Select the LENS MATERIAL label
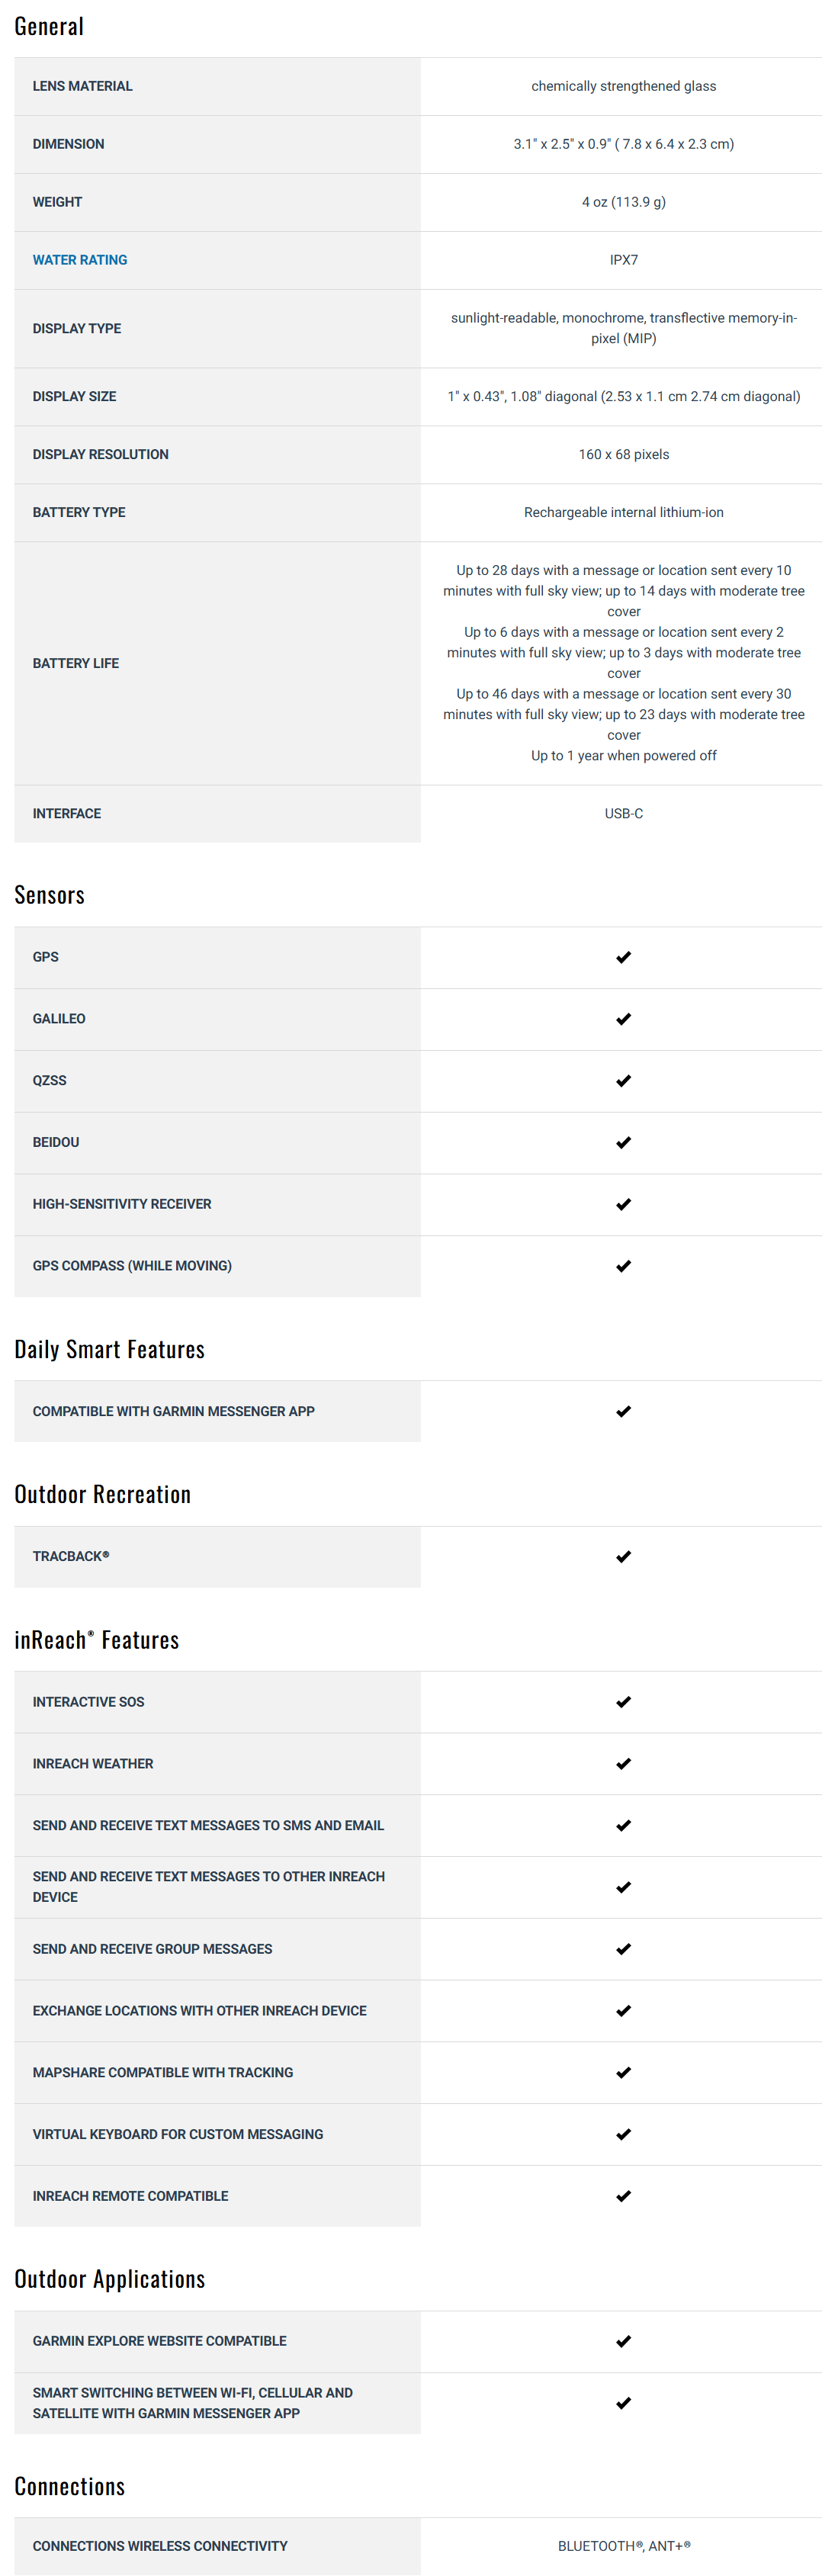Image resolution: width=822 pixels, height=2576 pixels. [x=82, y=86]
